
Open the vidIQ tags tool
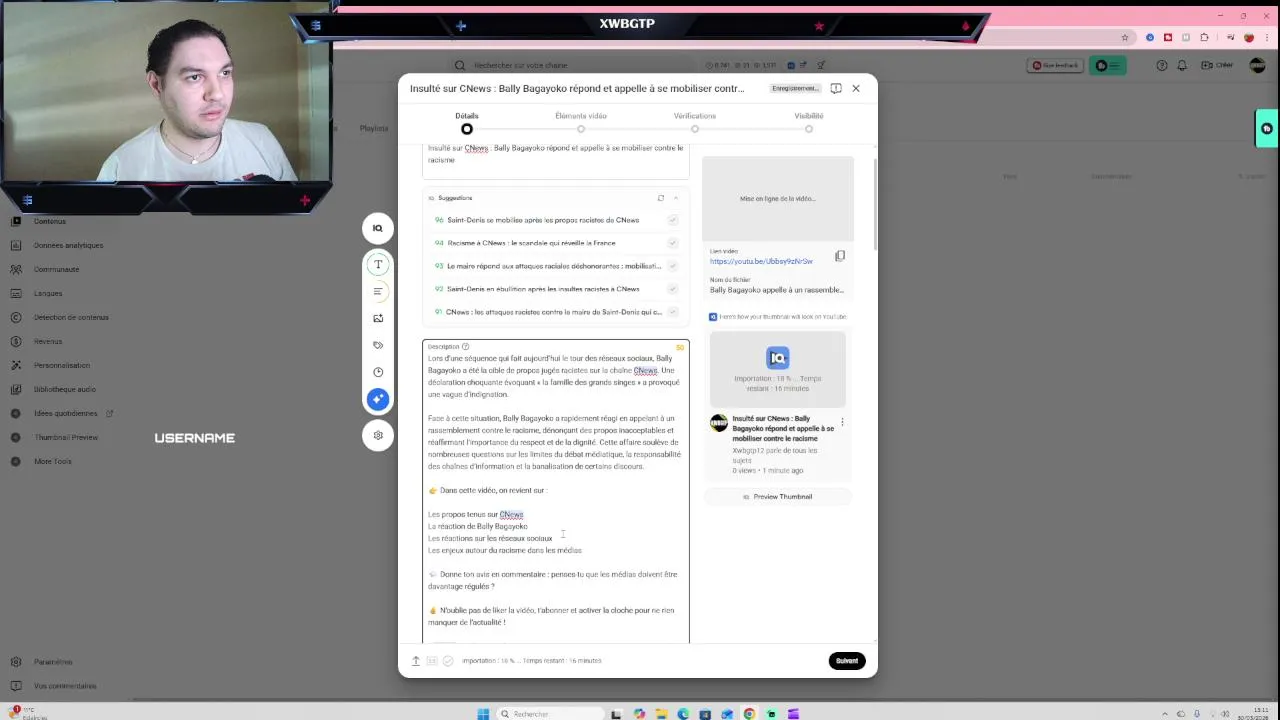click(x=378, y=345)
